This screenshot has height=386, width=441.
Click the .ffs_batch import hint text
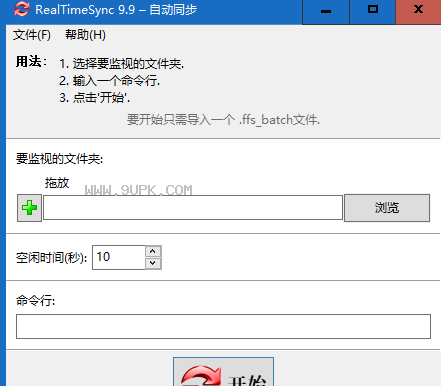click(x=223, y=119)
